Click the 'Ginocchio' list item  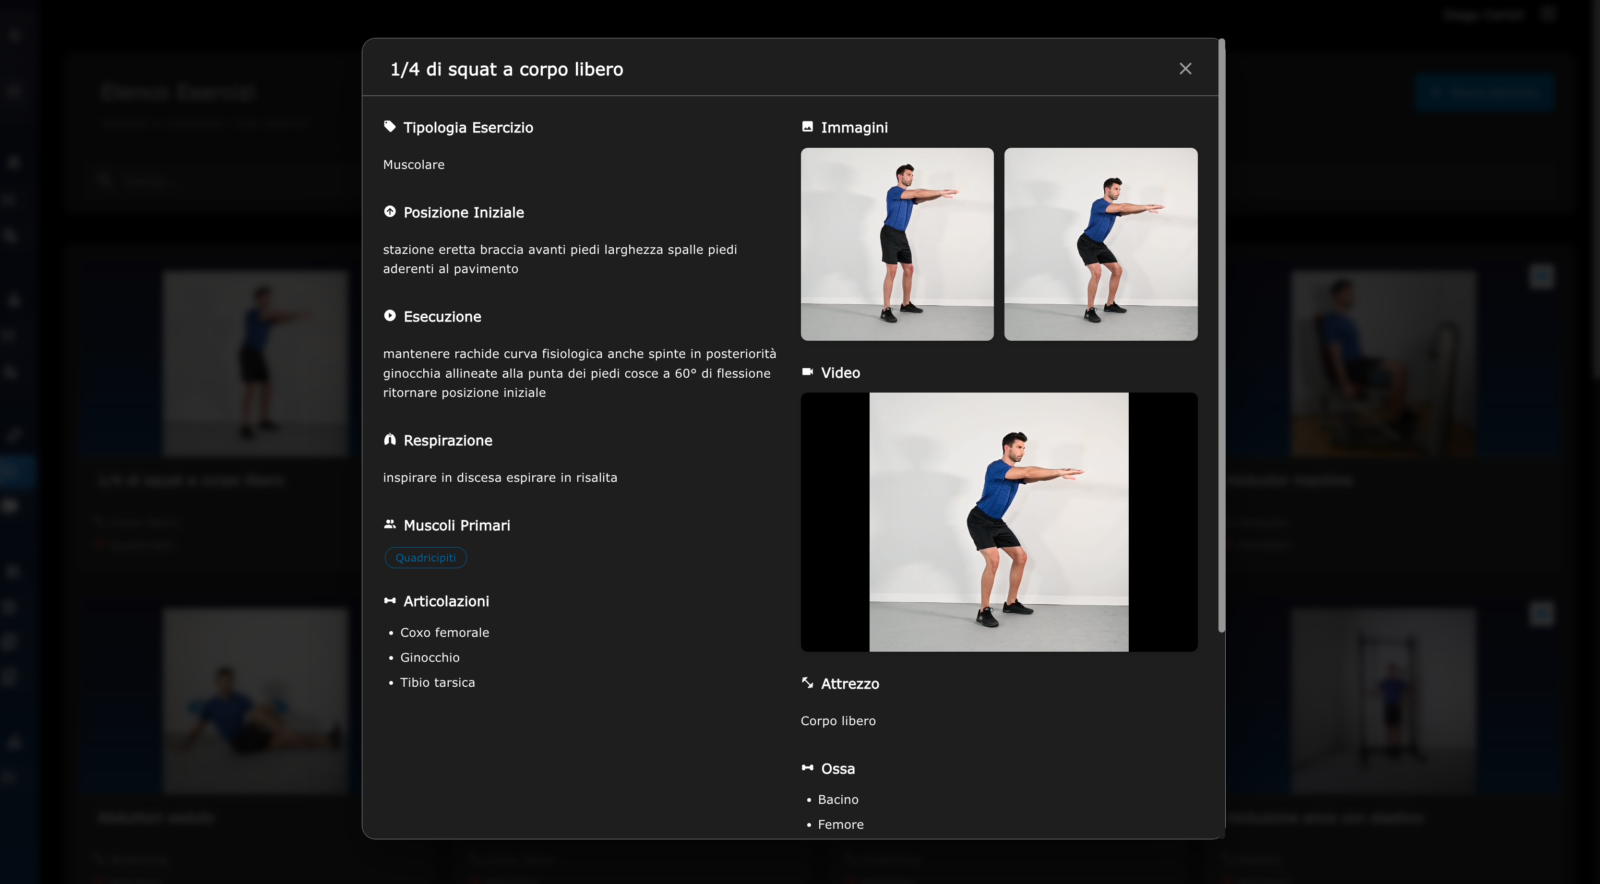(430, 658)
